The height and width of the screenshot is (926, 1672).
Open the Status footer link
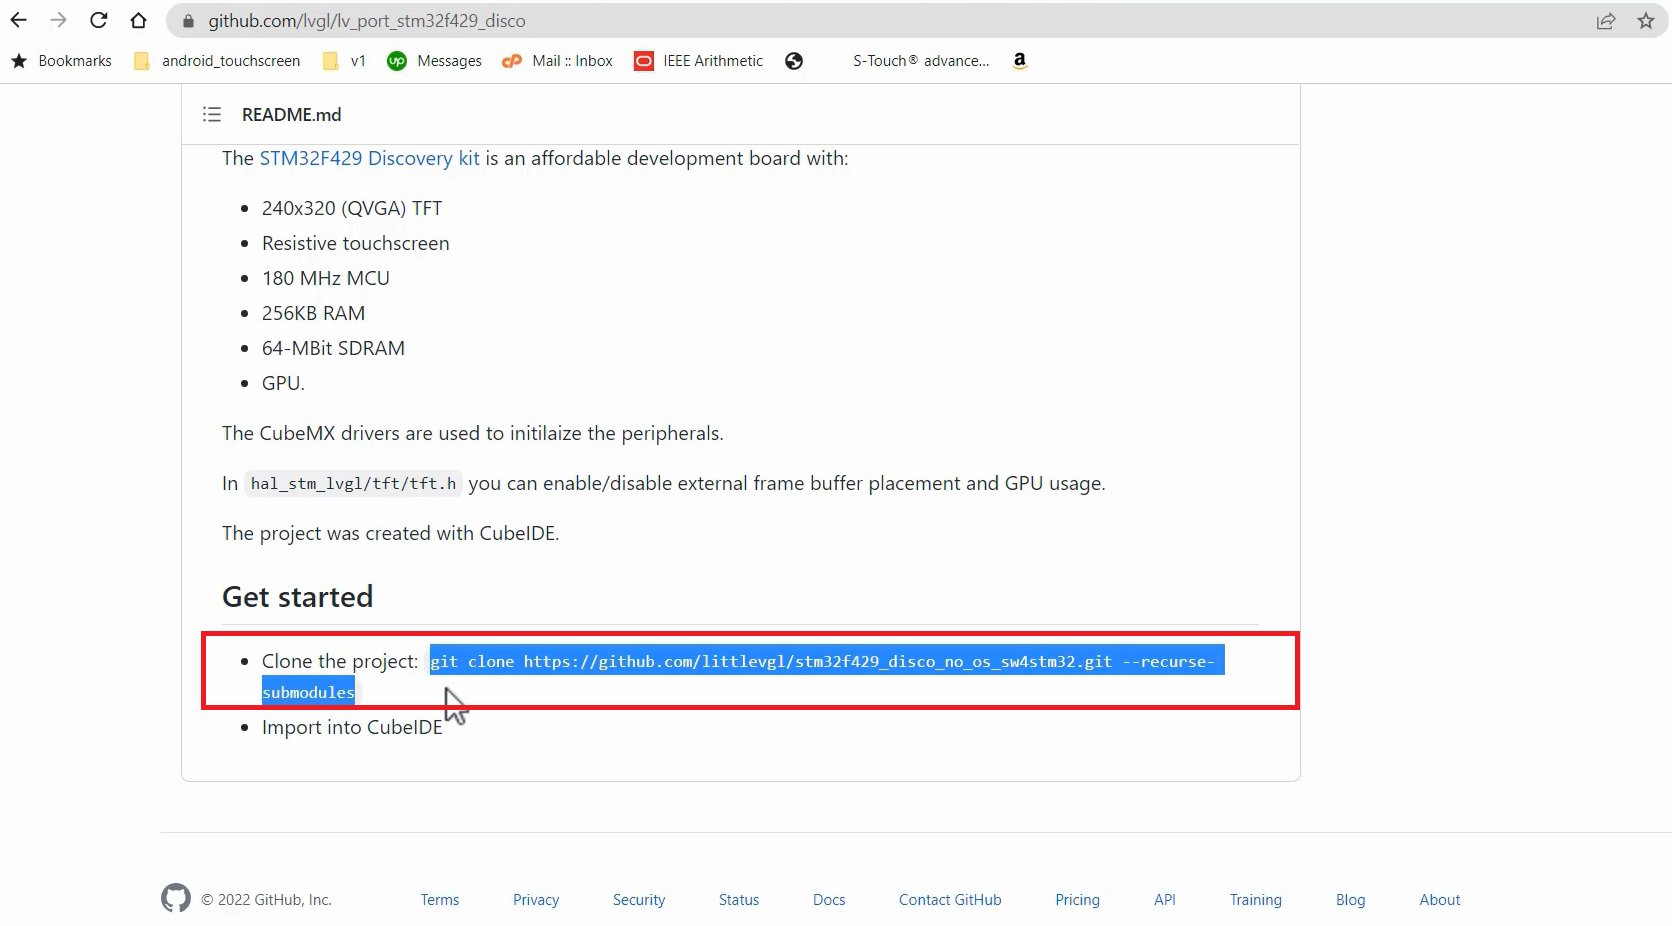pos(739,900)
